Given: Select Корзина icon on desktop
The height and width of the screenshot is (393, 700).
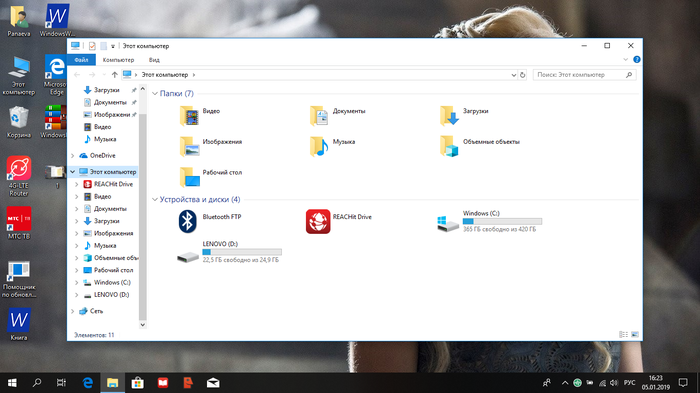Looking at the screenshot, I should tap(19, 122).
